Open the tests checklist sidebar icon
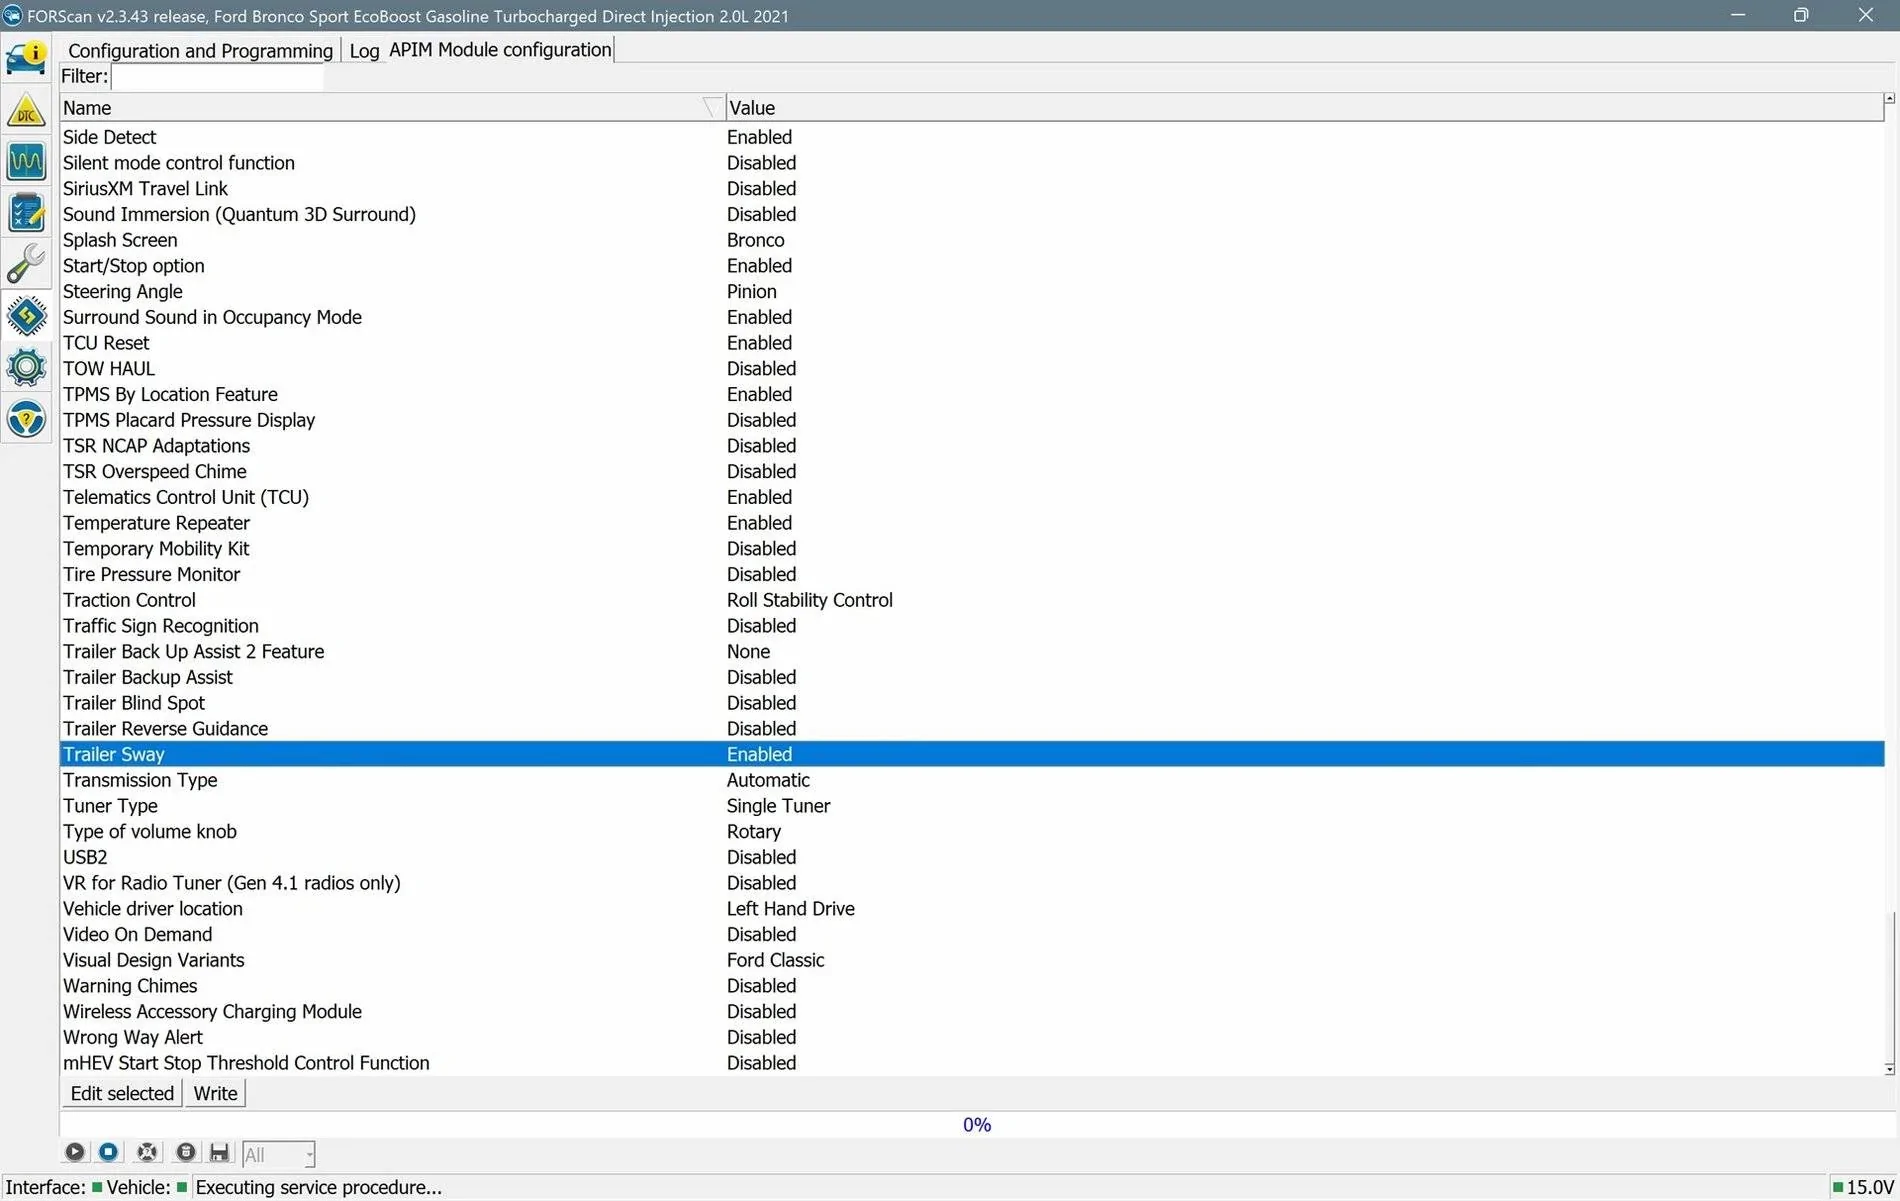1900x1201 pixels. point(26,212)
